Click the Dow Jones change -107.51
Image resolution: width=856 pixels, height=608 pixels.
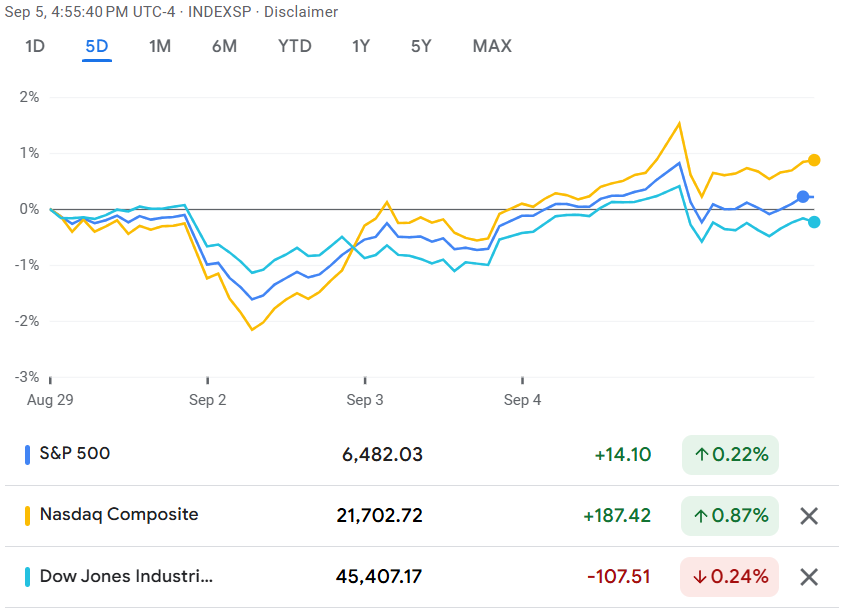(619, 577)
